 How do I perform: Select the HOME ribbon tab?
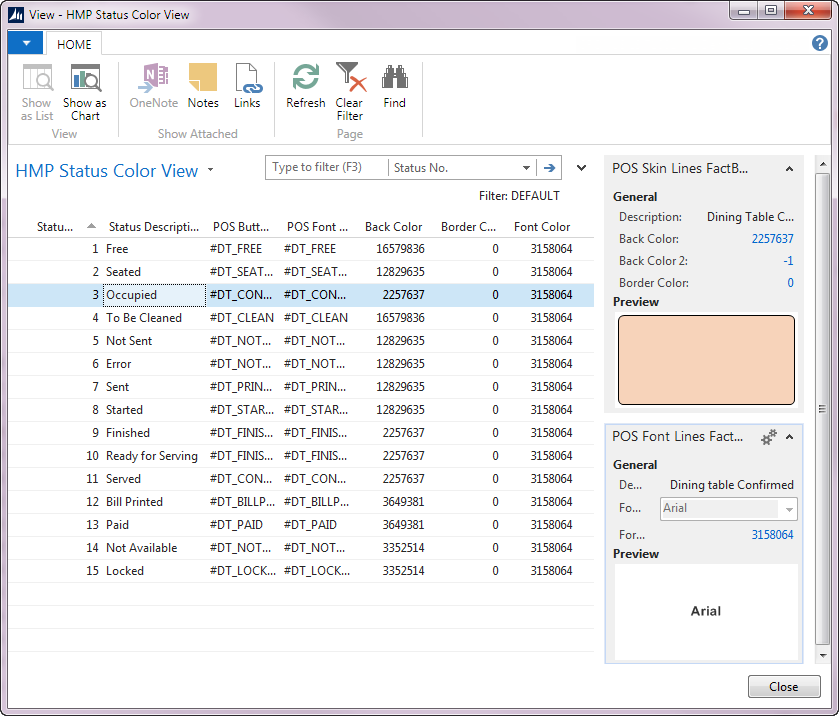pyautogui.click(x=74, y=44)
